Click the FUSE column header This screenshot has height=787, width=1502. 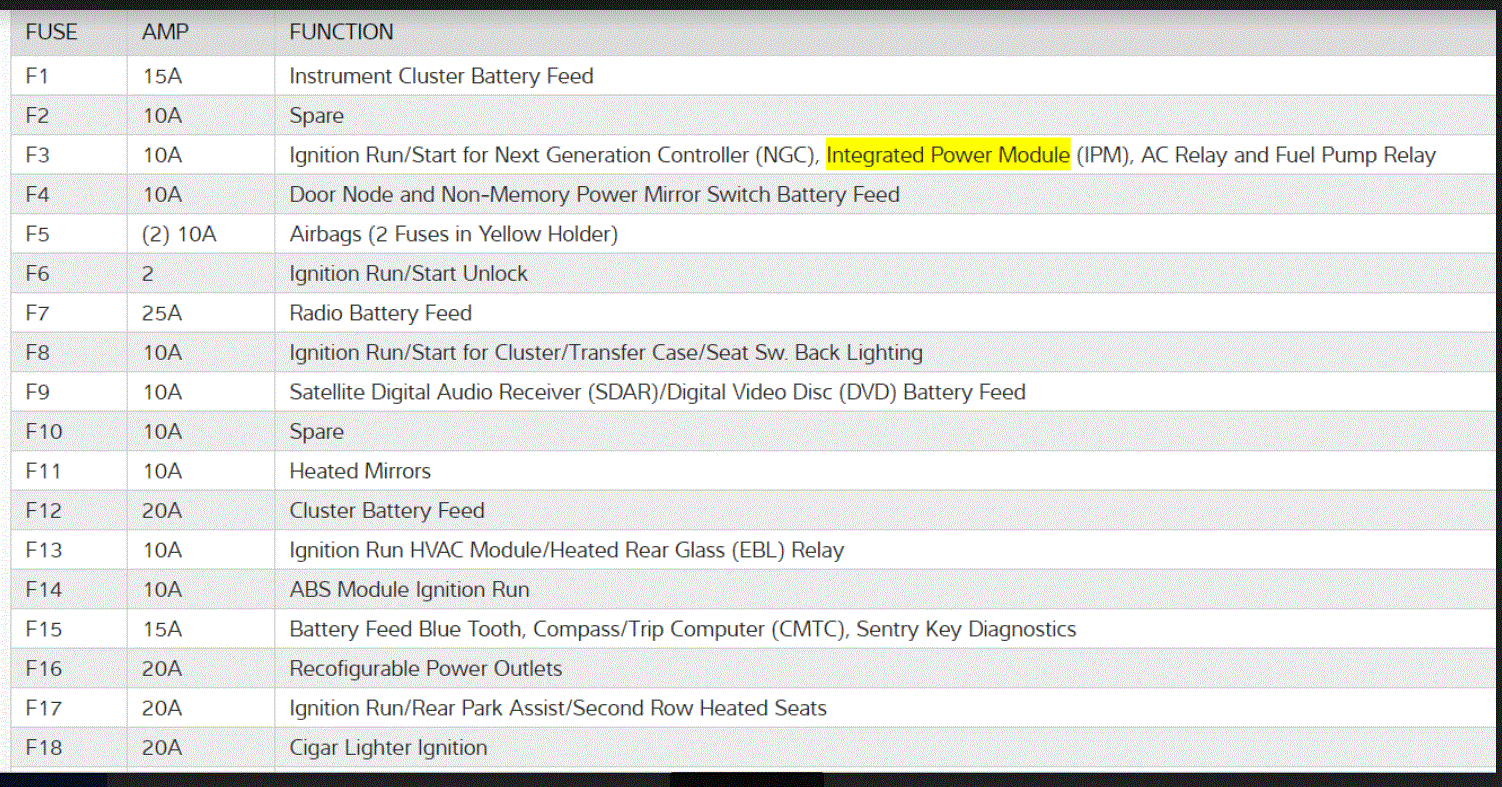coord(51,32)
